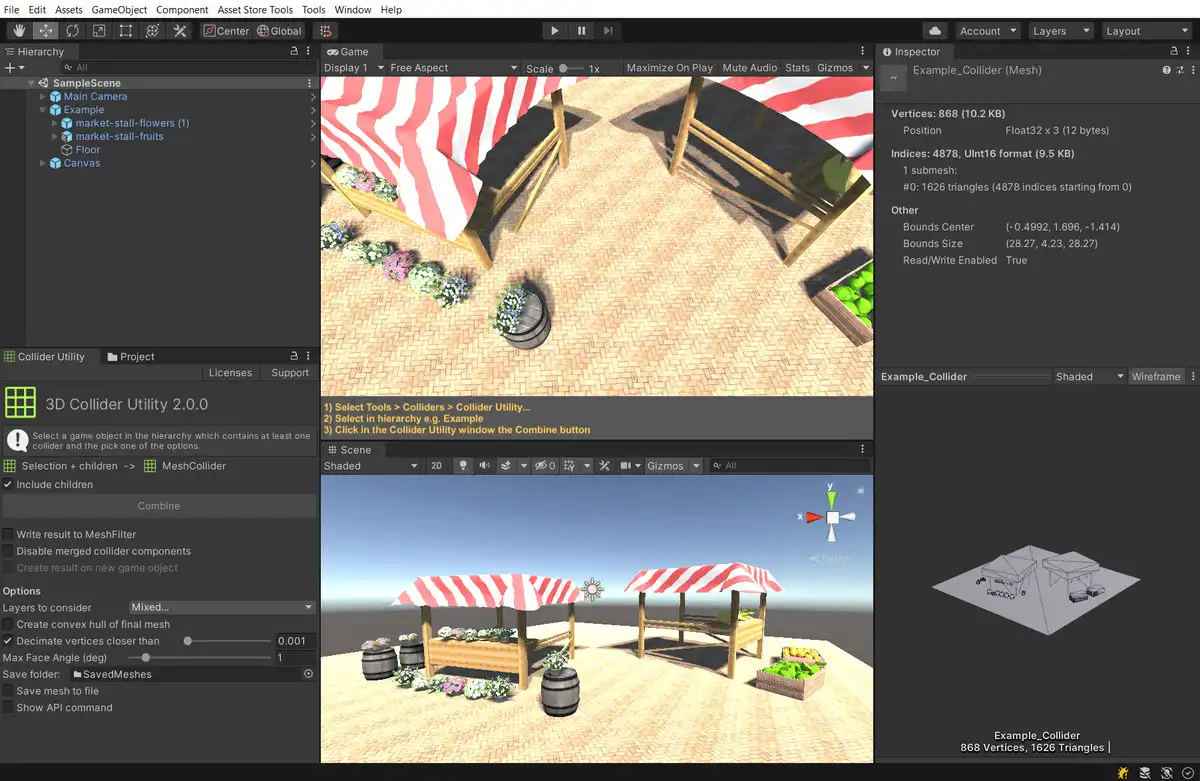1200x781 pixels.
Task: Toggle pivot mode Center button
Action: (x=226, y=31)
